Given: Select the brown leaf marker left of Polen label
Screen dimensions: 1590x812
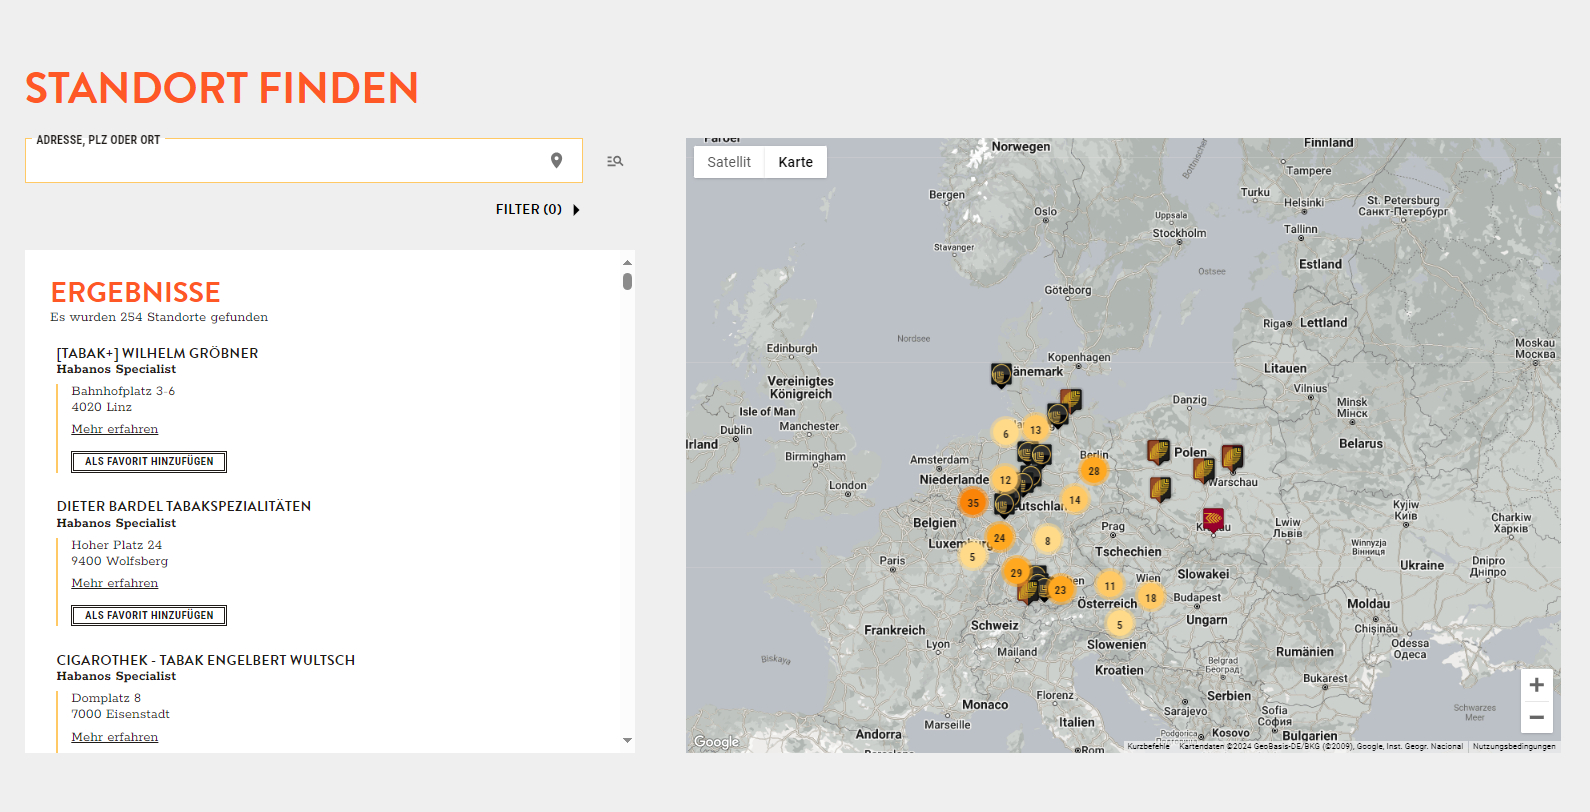Looking at the screenshot, I should (x=1159, y=452).
